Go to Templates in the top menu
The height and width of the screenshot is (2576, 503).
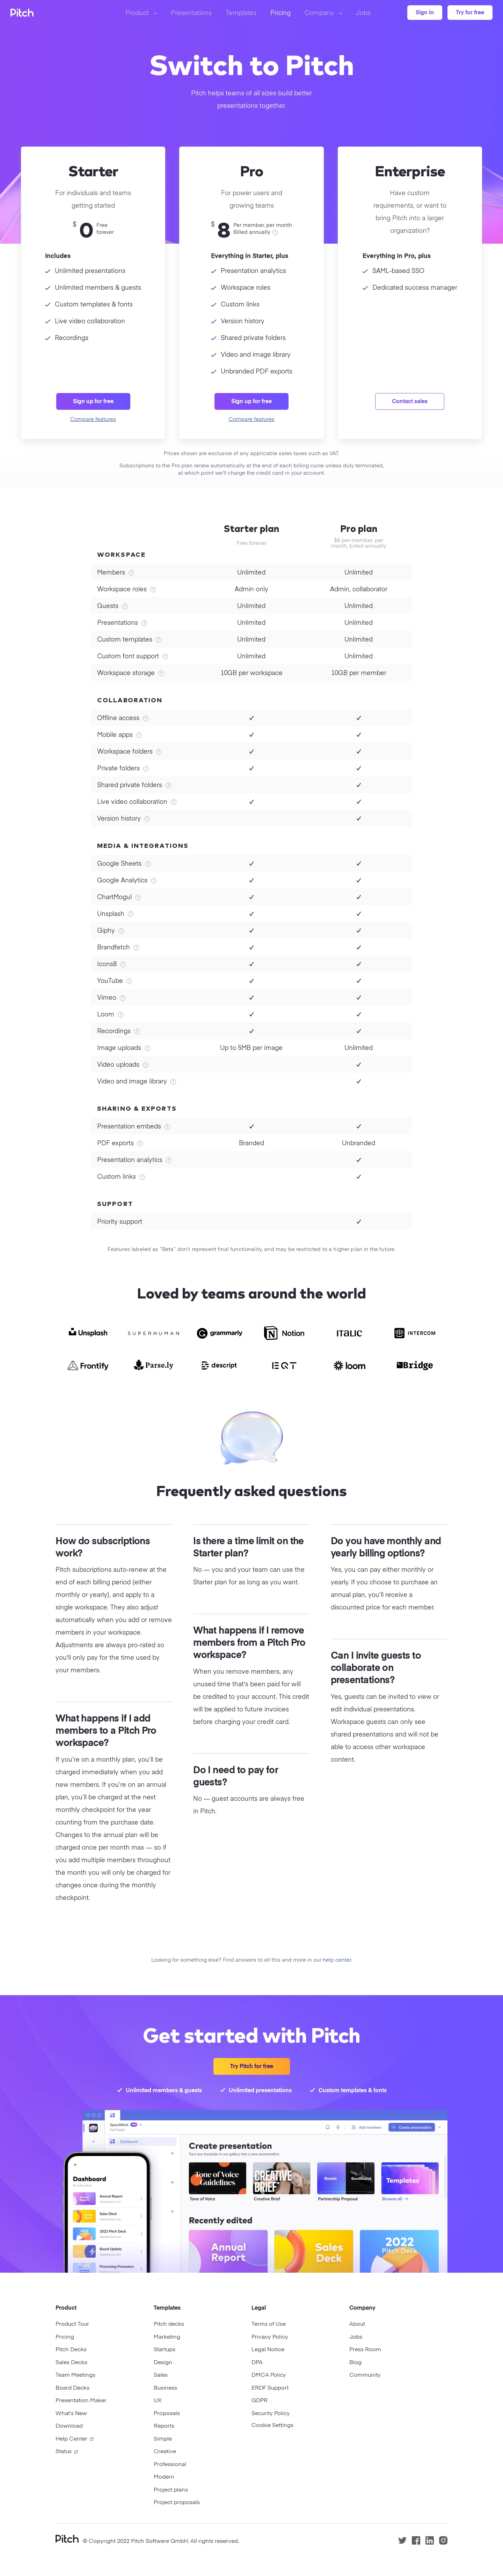point(240,13)
